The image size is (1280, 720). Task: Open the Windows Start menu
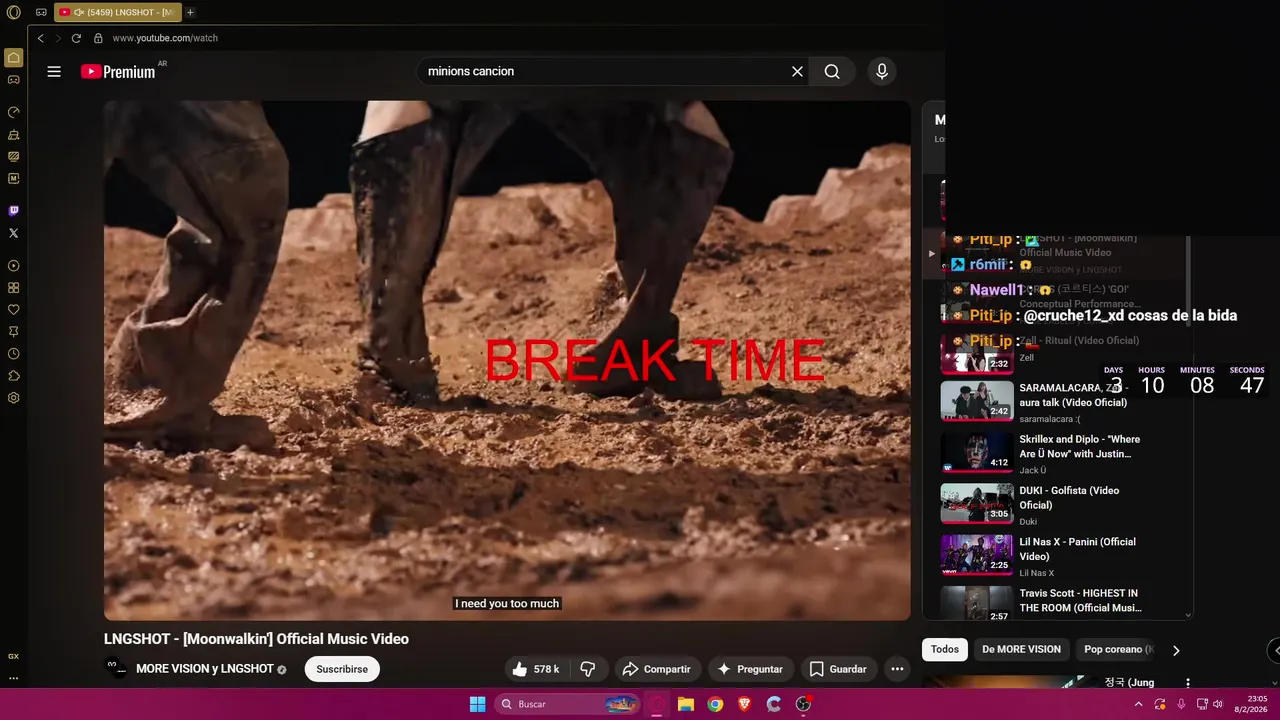[477, 704]
